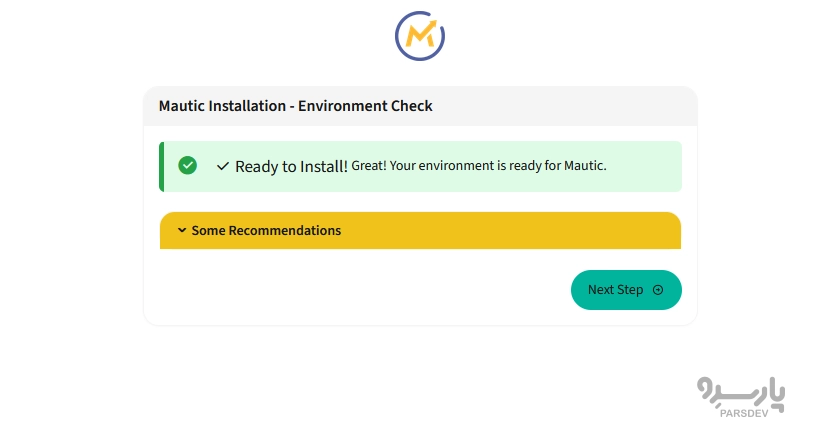Click the empty right side of the green alert banner
Screen dimensions: 818x434
(x=645, y=166)
